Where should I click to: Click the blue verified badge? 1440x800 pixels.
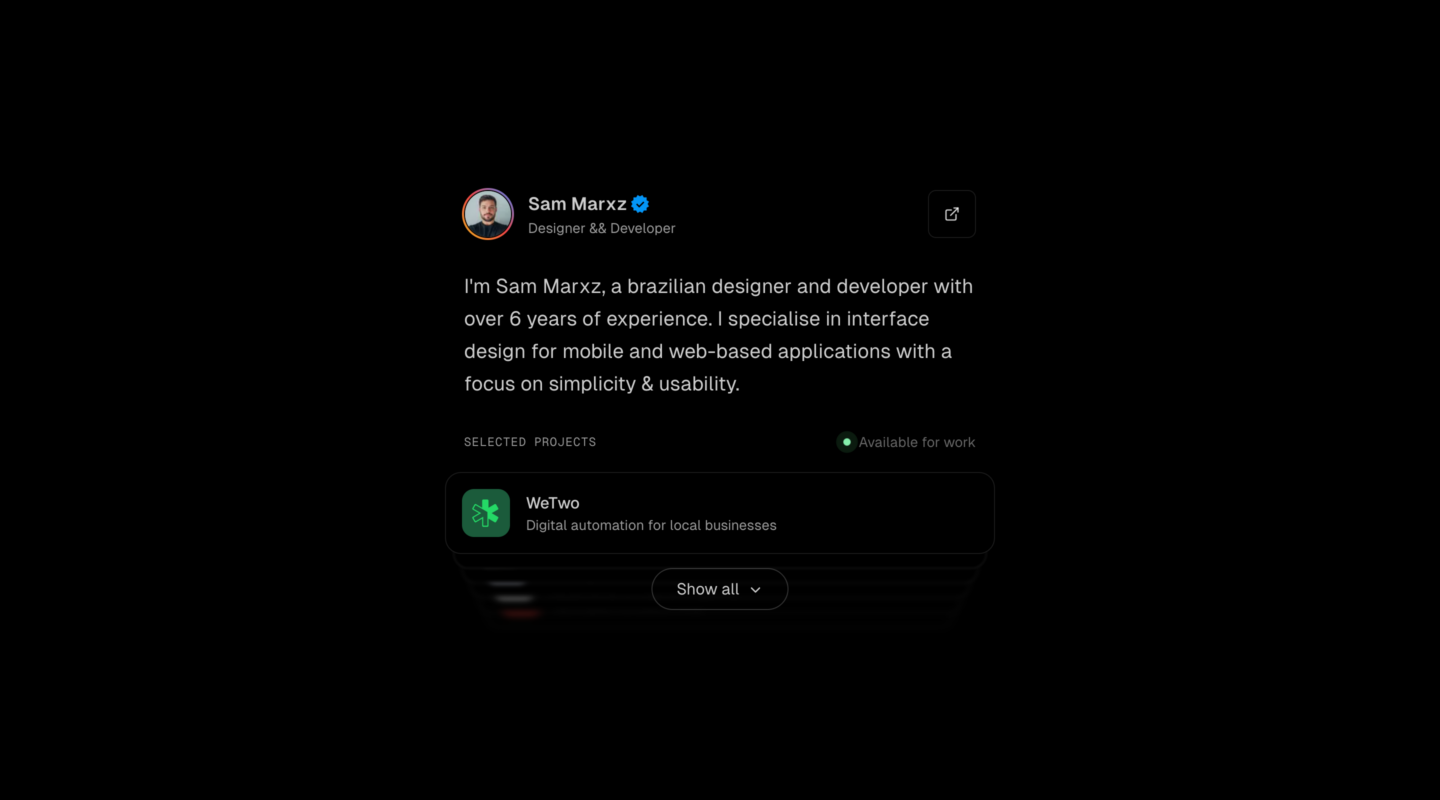pos(640,204)
